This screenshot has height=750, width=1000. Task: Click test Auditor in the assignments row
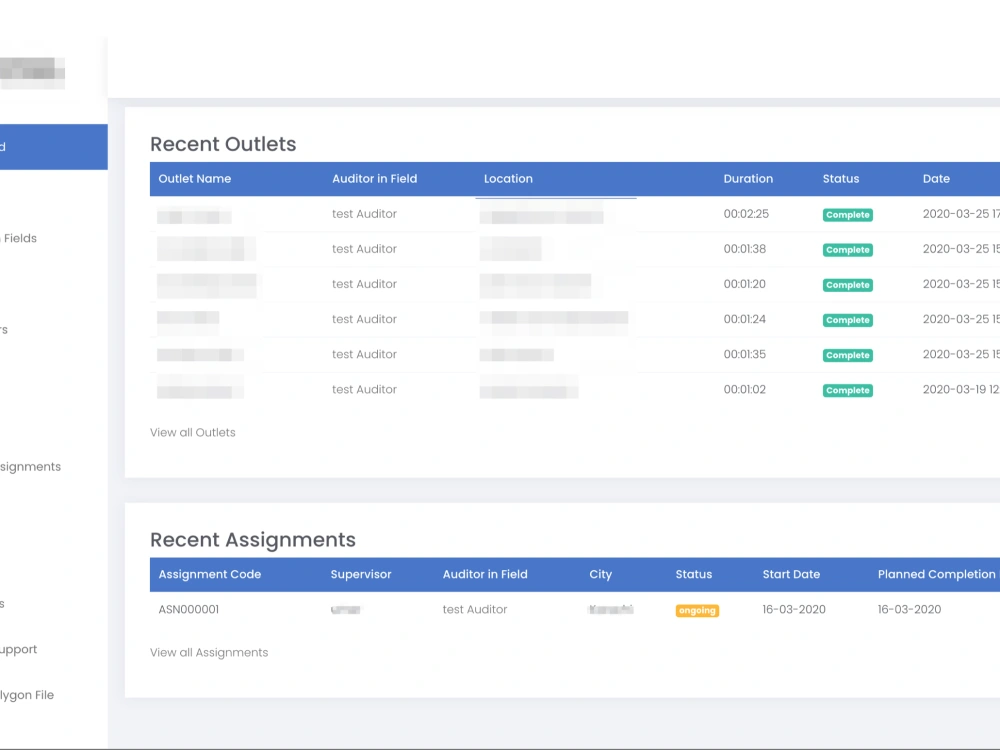click(475, 609)
